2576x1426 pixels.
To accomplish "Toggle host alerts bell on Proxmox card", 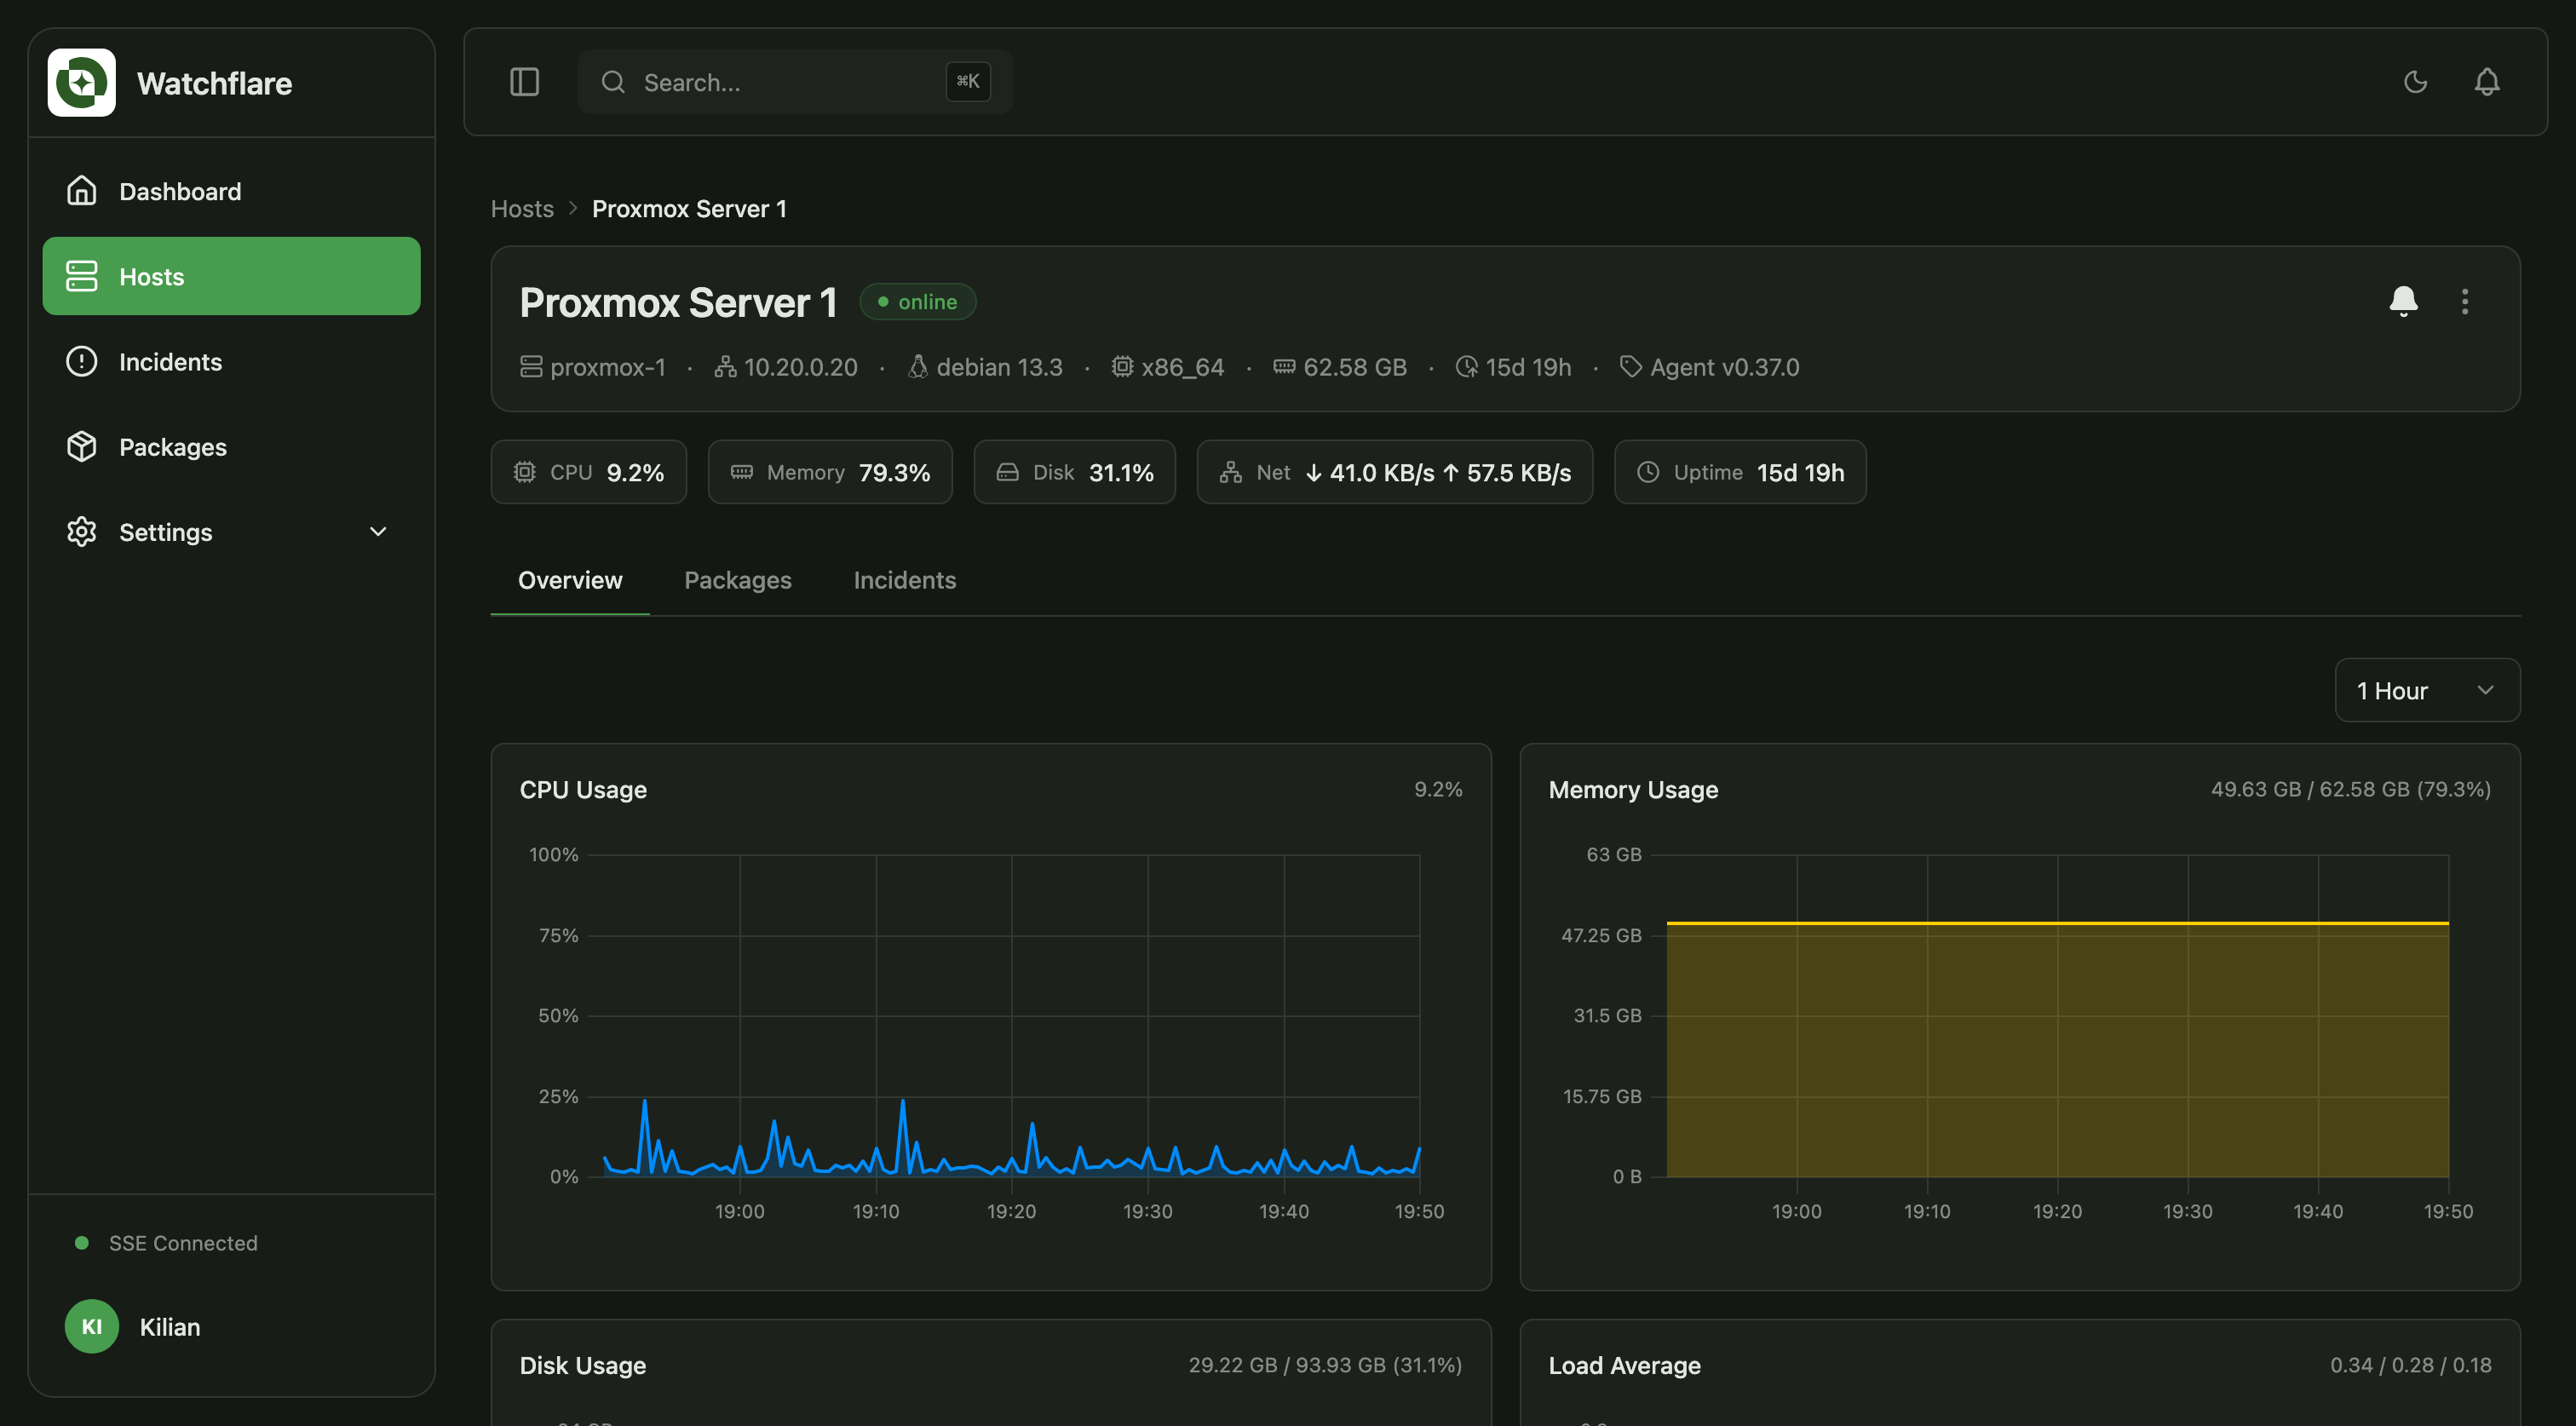I will [x=2403, y=301].
